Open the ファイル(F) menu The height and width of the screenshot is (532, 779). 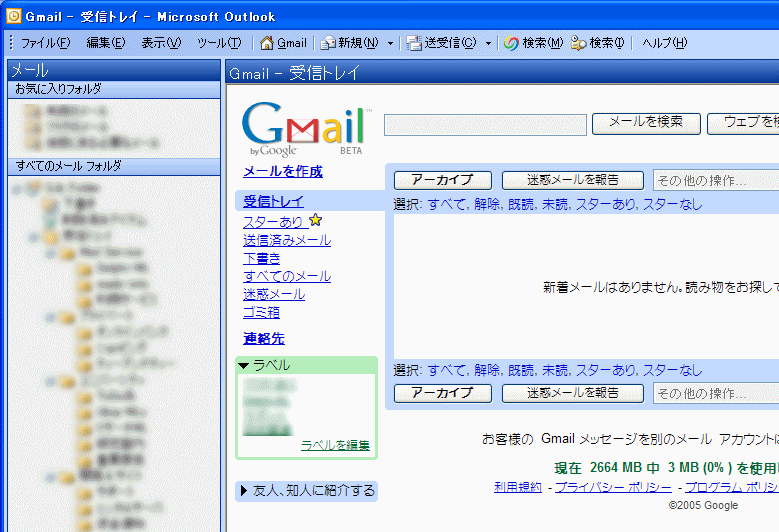coord(45,43)
